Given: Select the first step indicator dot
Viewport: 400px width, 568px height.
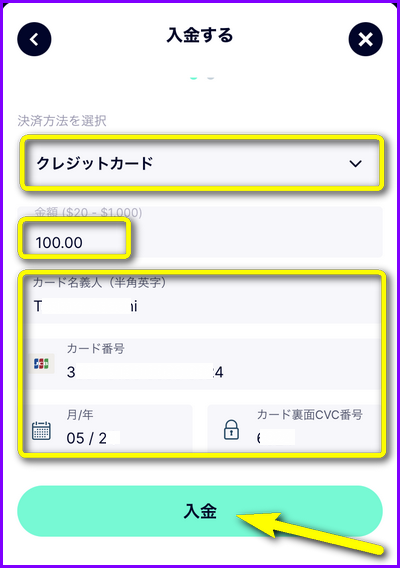Looking at the screenshot, I should pyautogui.click(x=193, y=77).
